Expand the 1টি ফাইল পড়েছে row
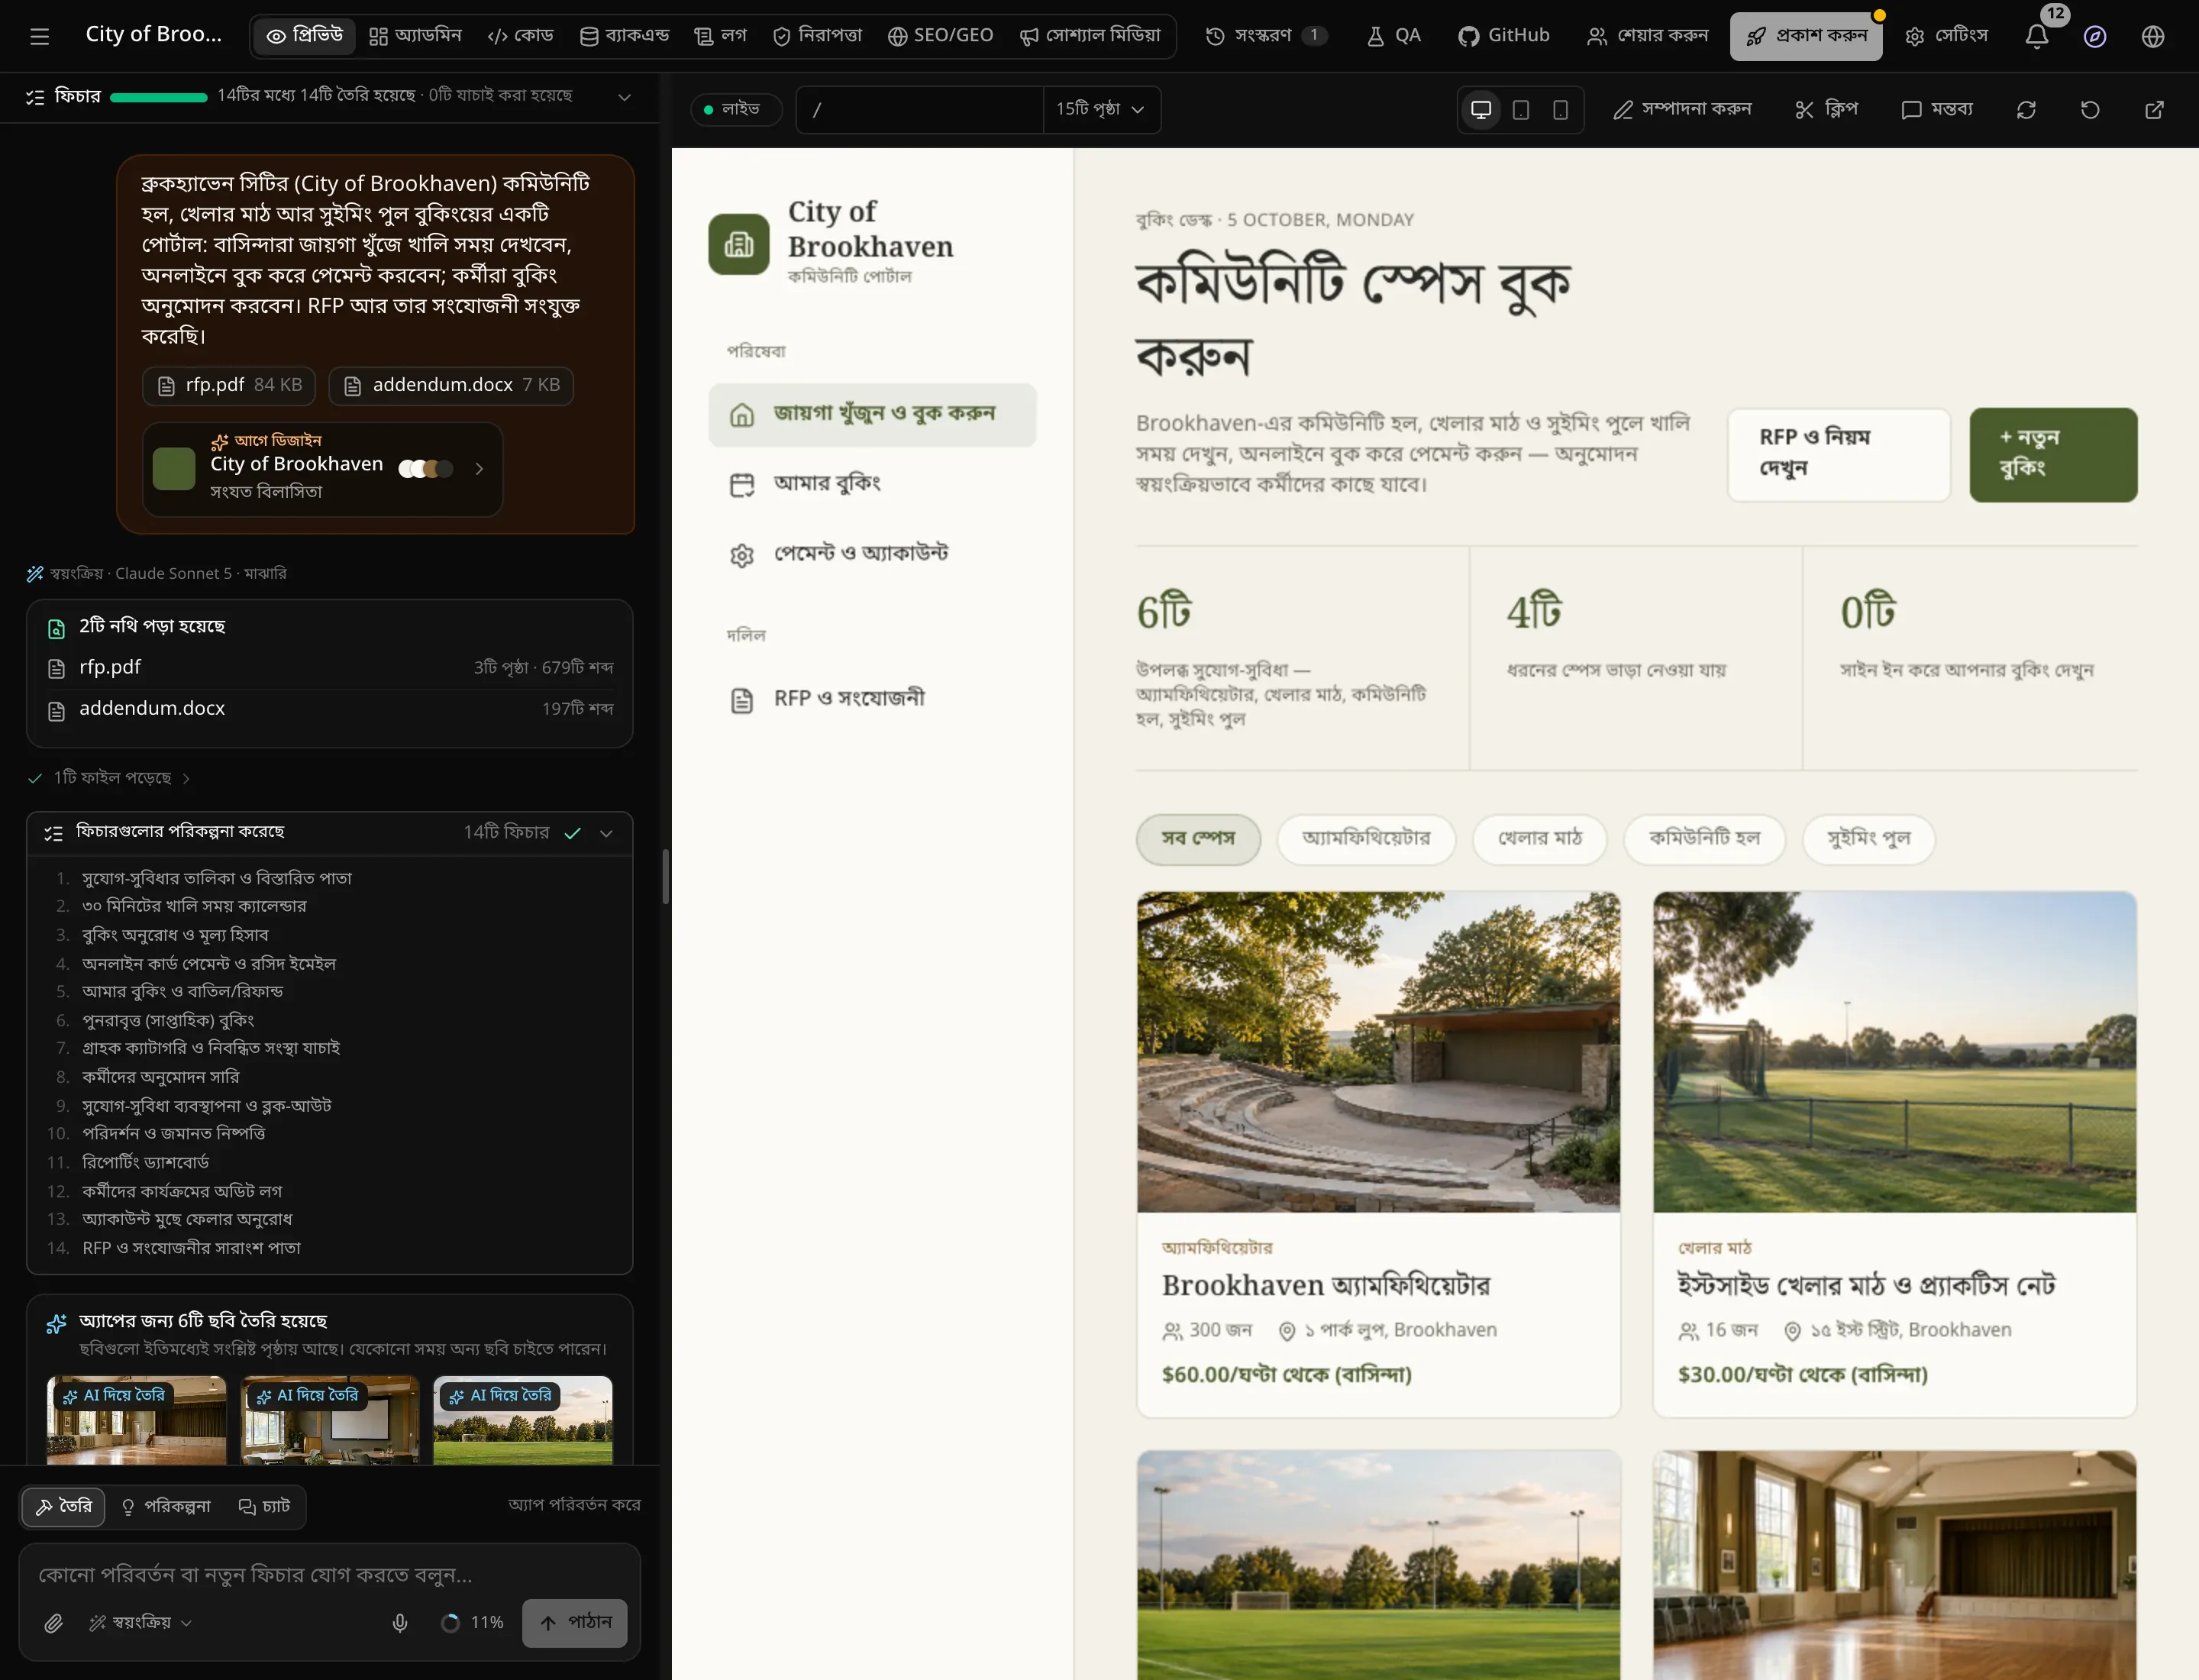2199x1680 pixels. click(110, 778)
